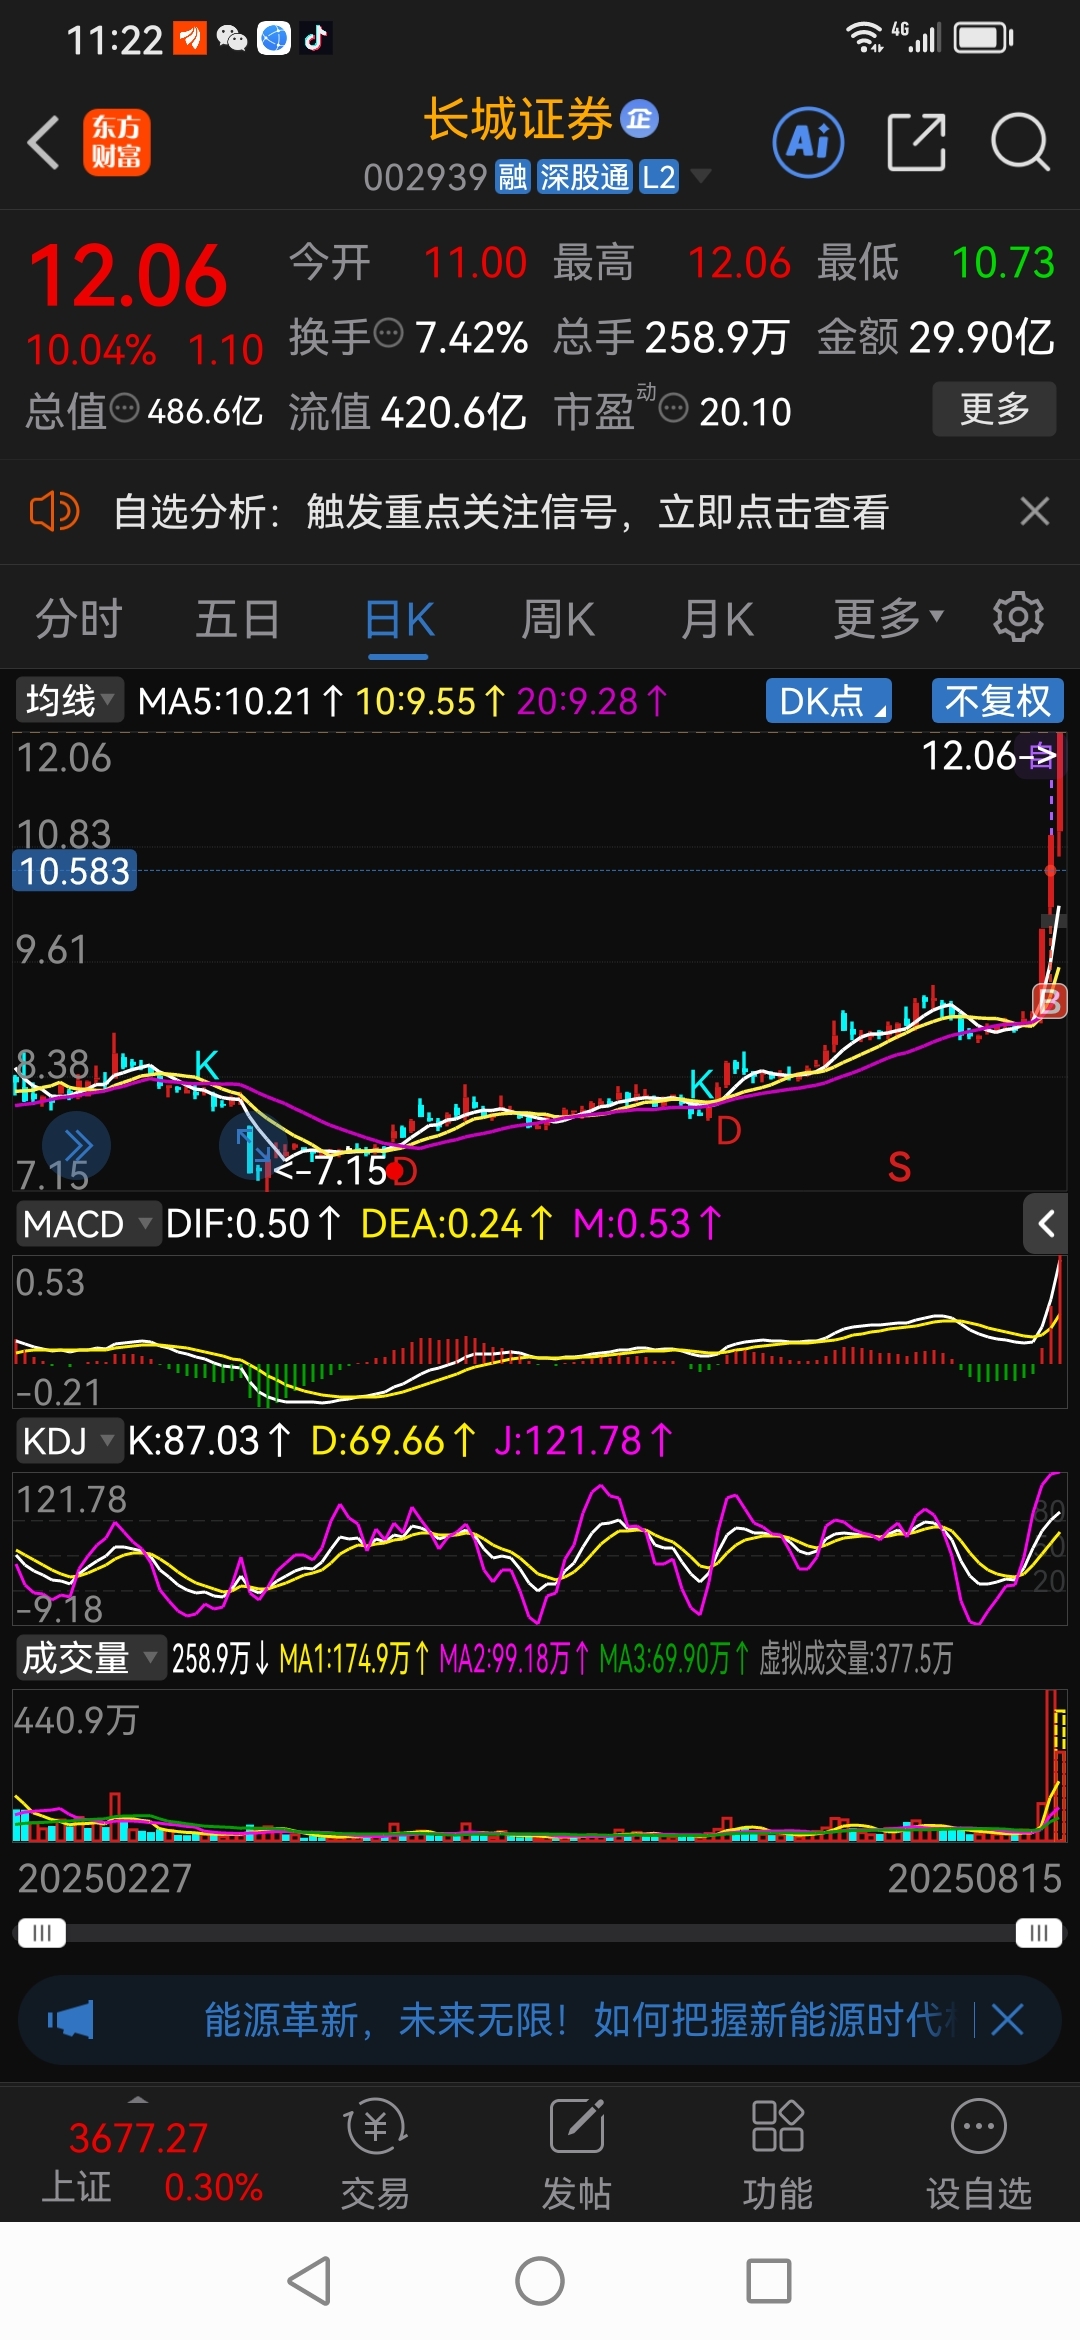Image resolution: width=1080 pixels, height=2340 pixels.
Task: Tap the megaphone ad icon
Action: coord(70,2020)
